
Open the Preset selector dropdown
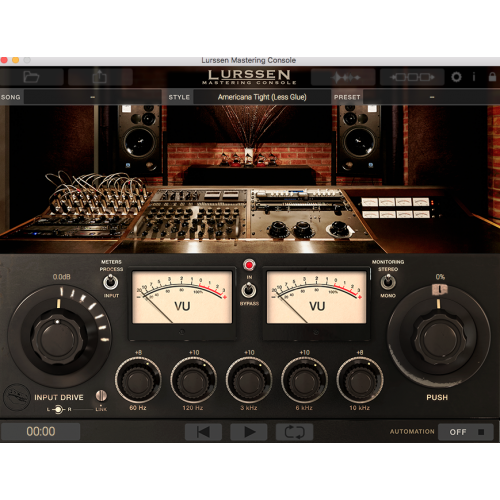[x=431, y=97]
